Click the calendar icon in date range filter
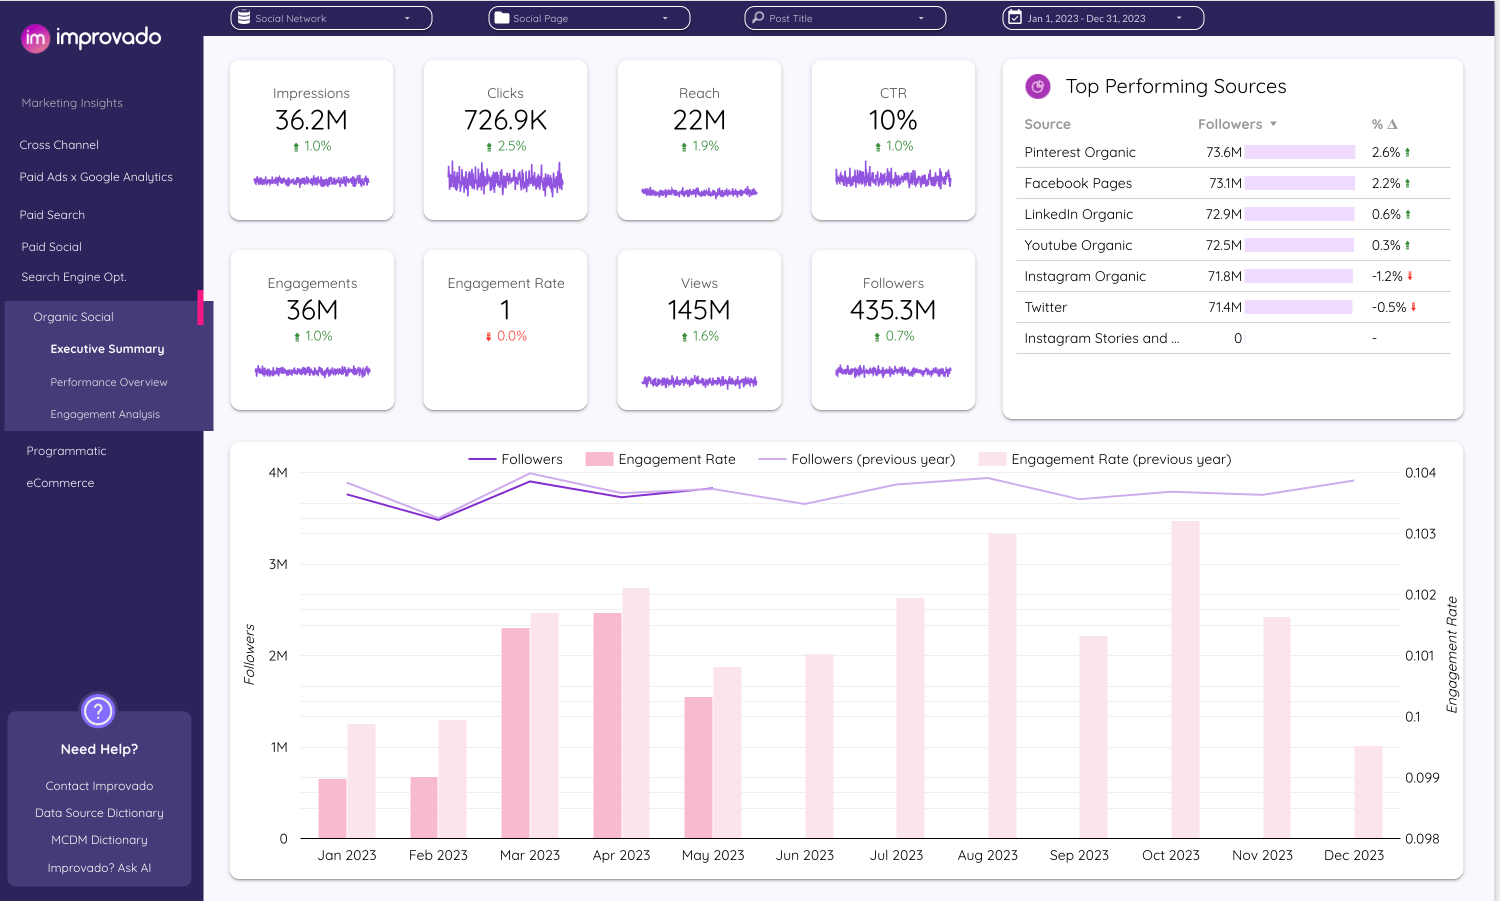The image size is (1500, 901). click(1015, 18)
